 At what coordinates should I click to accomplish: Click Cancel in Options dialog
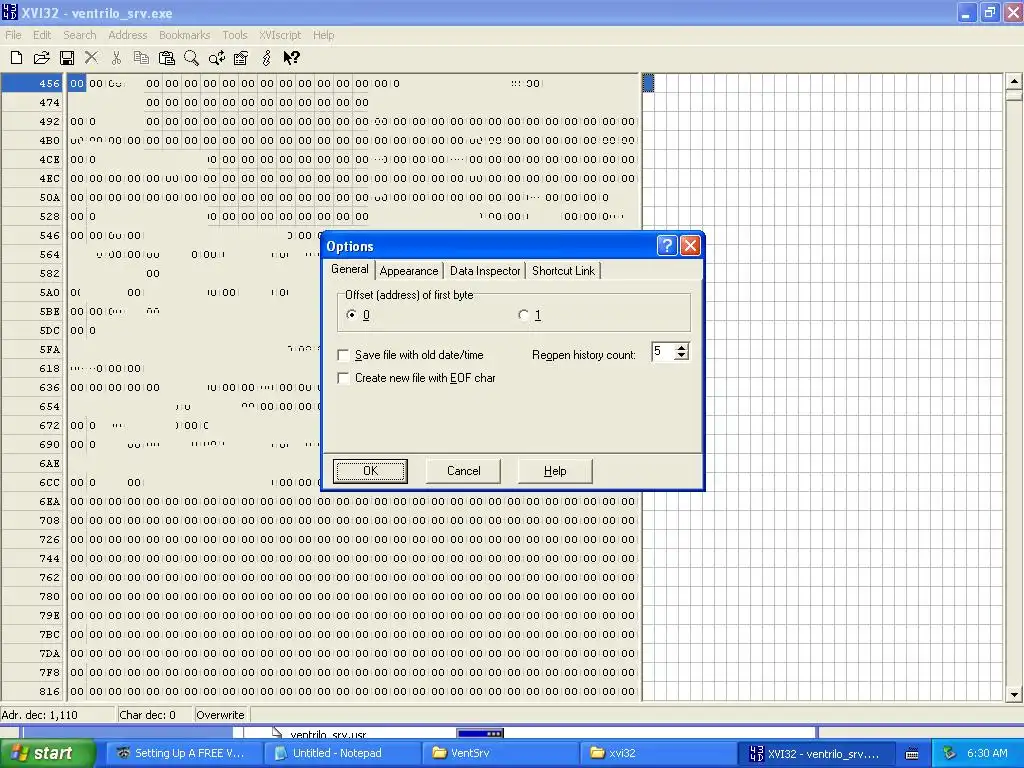coord(464,471)
